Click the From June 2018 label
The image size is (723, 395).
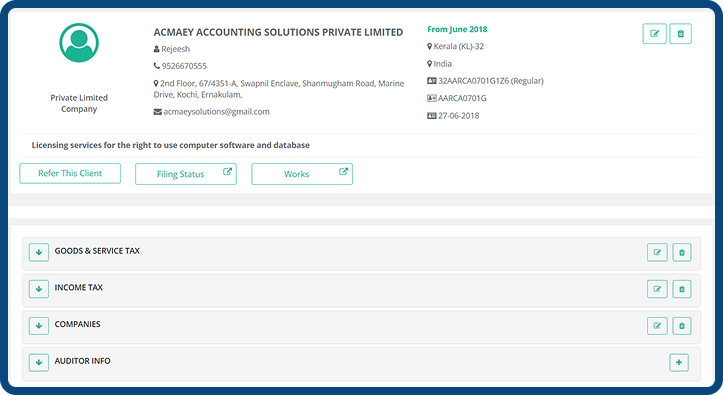(457, 29)
